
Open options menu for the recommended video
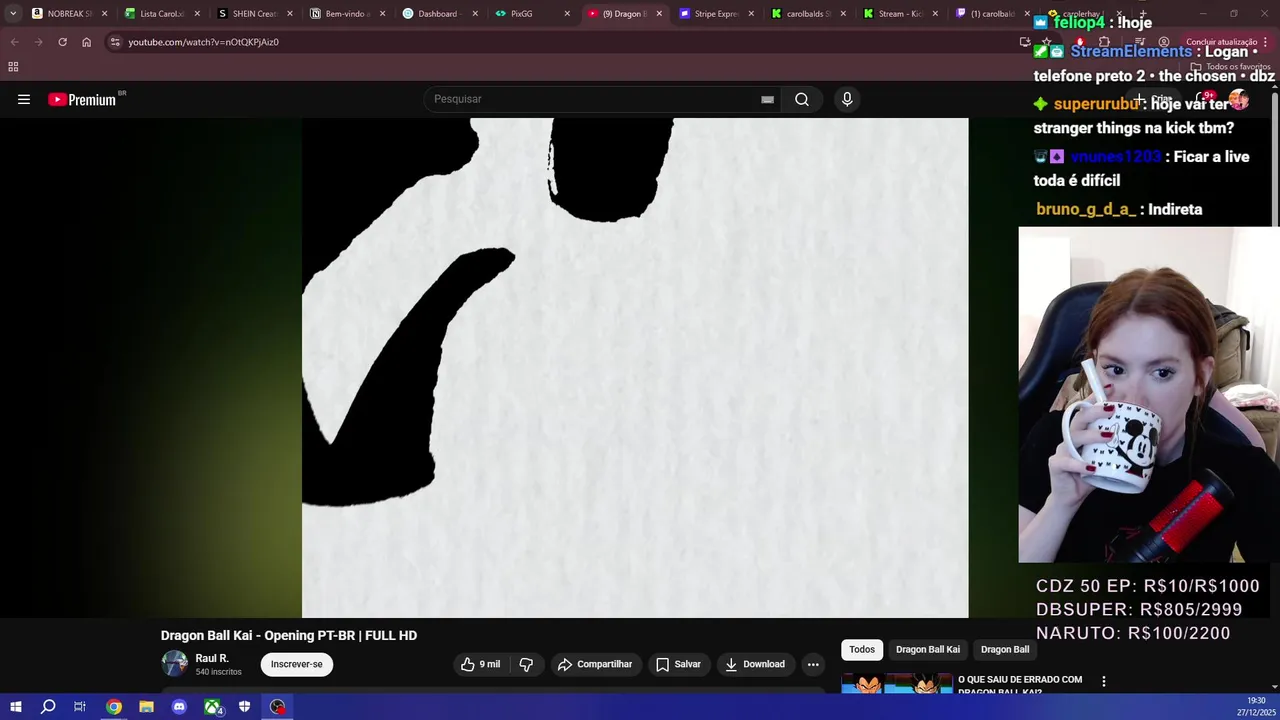[1104, 681]
